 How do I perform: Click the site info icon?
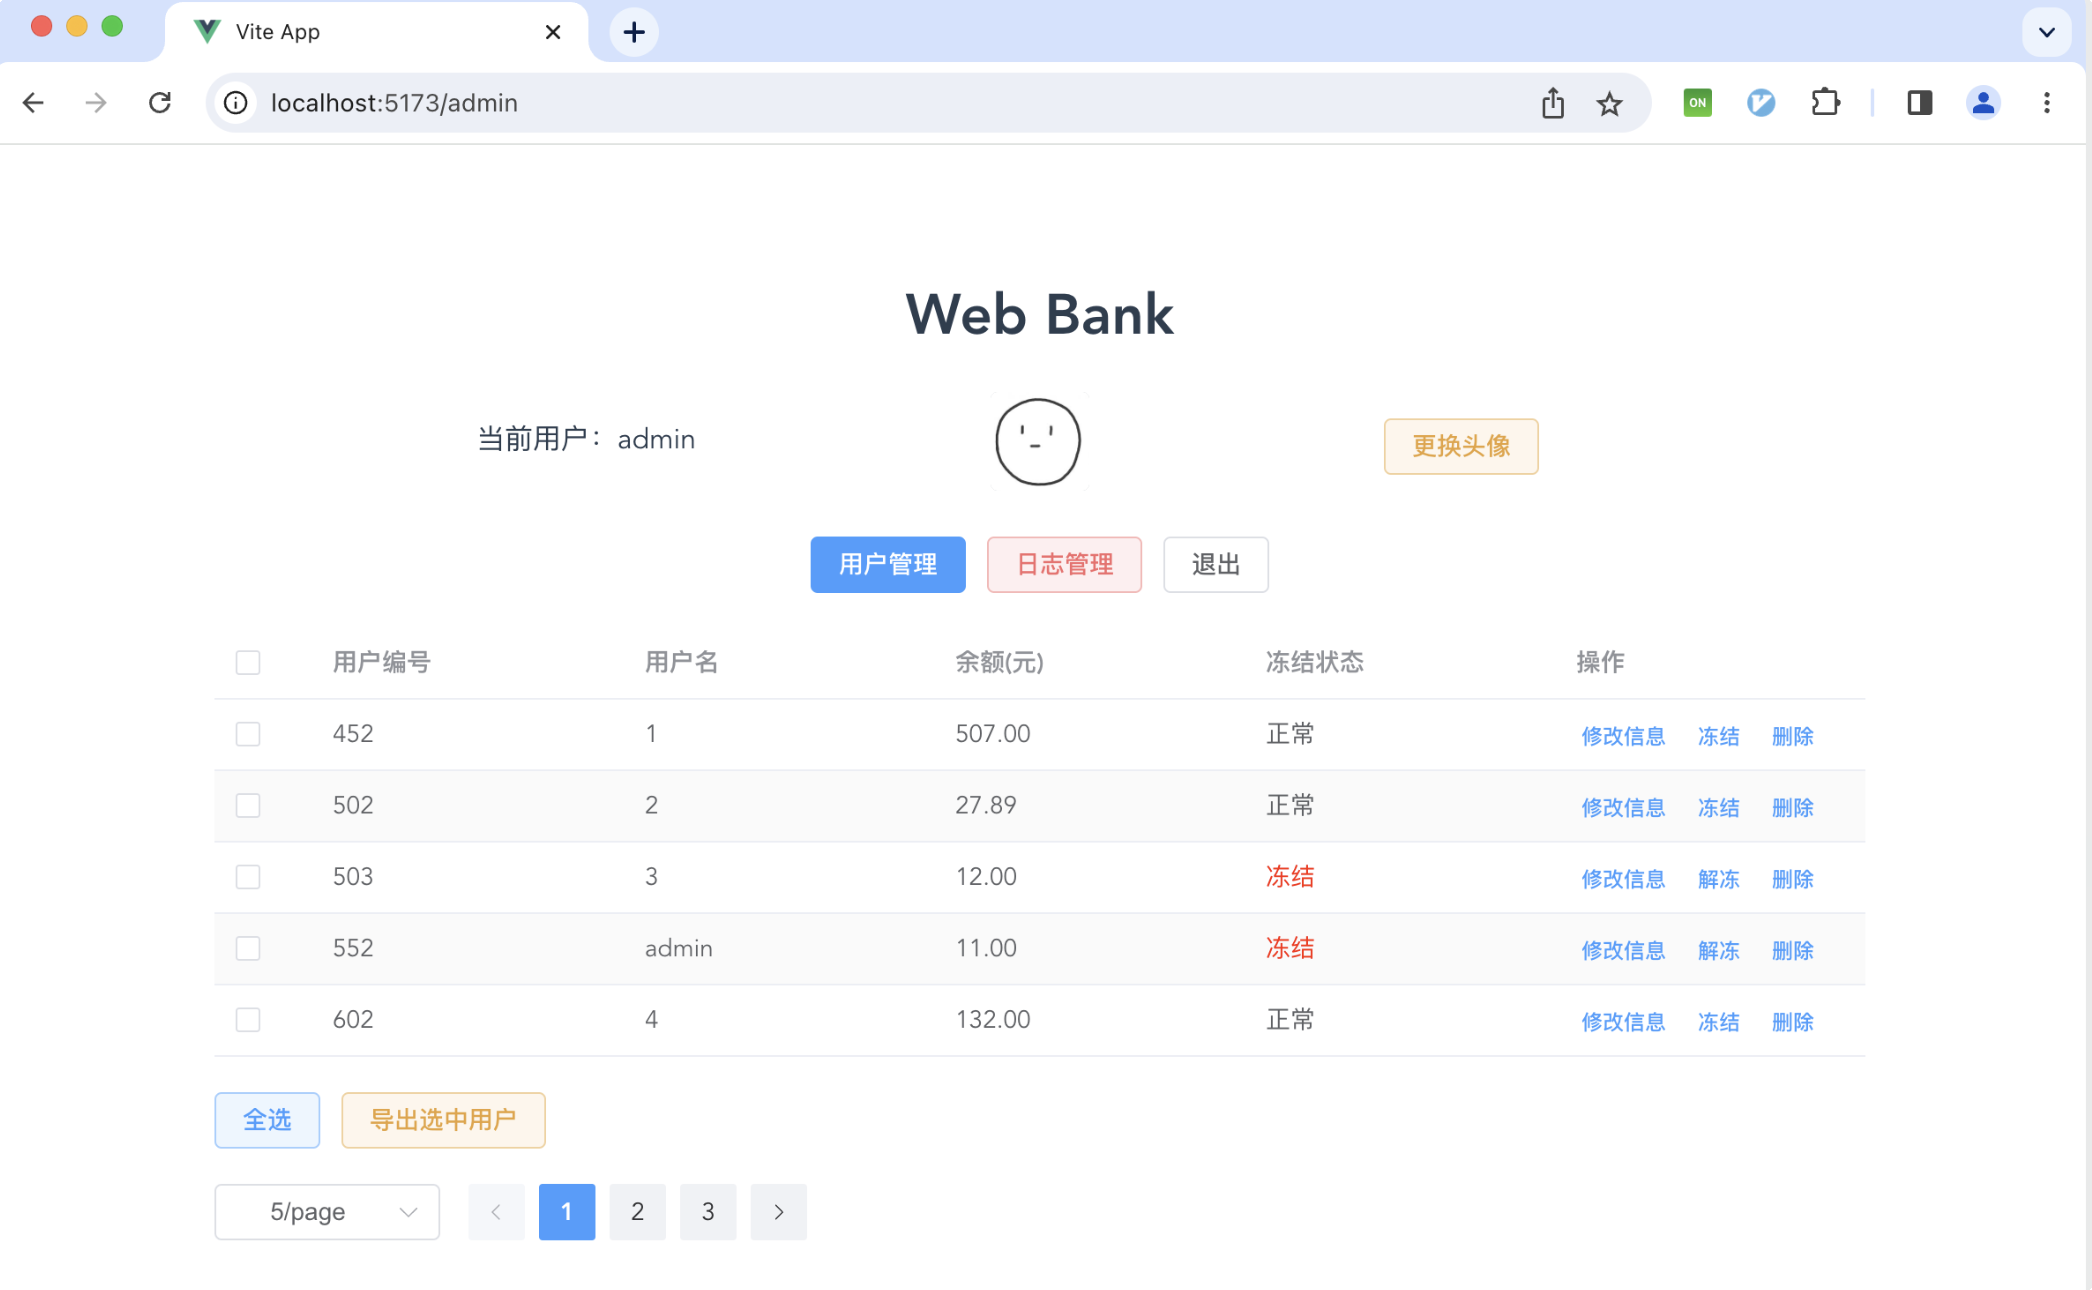[236, 103]
